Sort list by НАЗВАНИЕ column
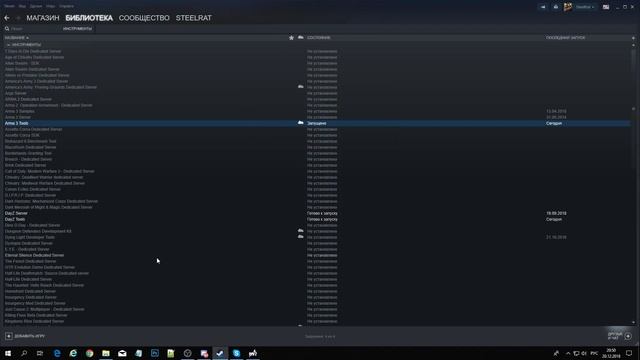This screenshot has width=640, height=360. (x=17, y=38)
